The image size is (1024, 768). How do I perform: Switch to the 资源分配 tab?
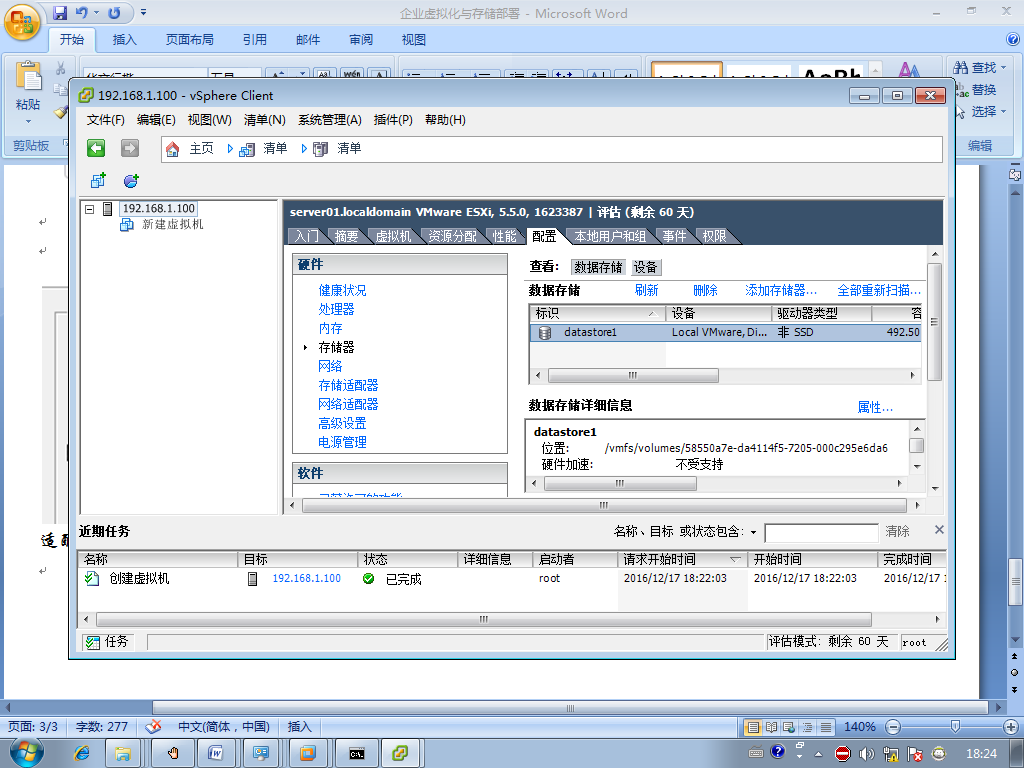(452, 236)
